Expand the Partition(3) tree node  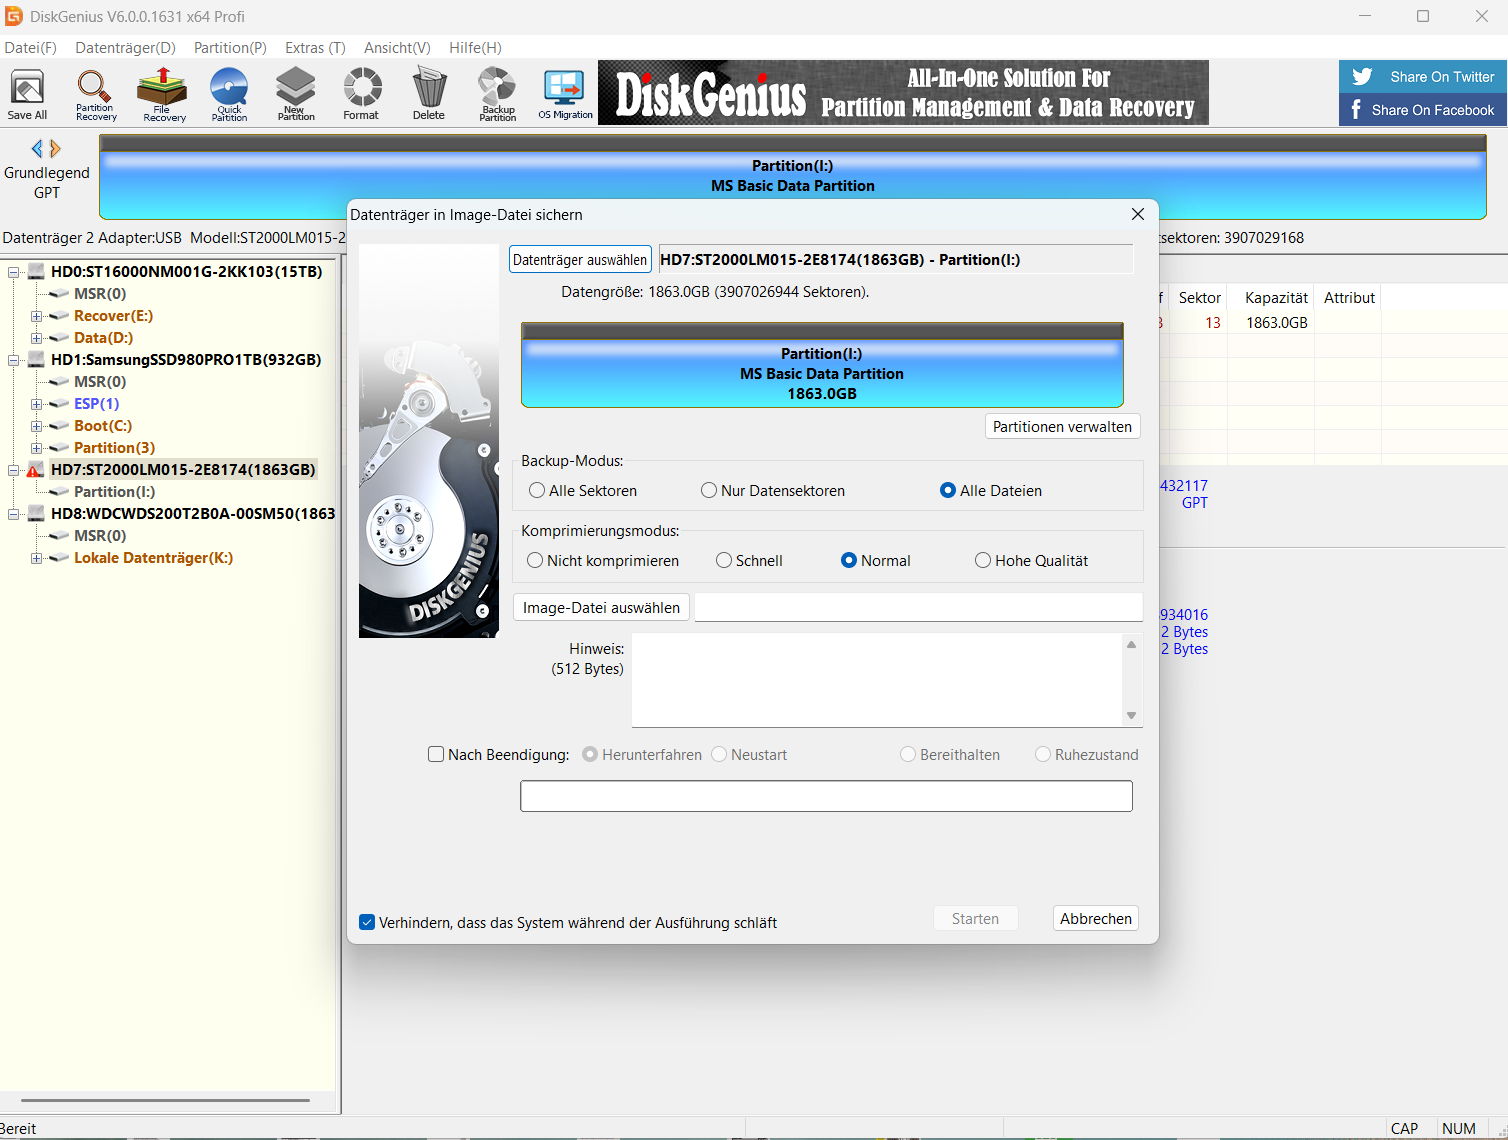coord(36,448)
